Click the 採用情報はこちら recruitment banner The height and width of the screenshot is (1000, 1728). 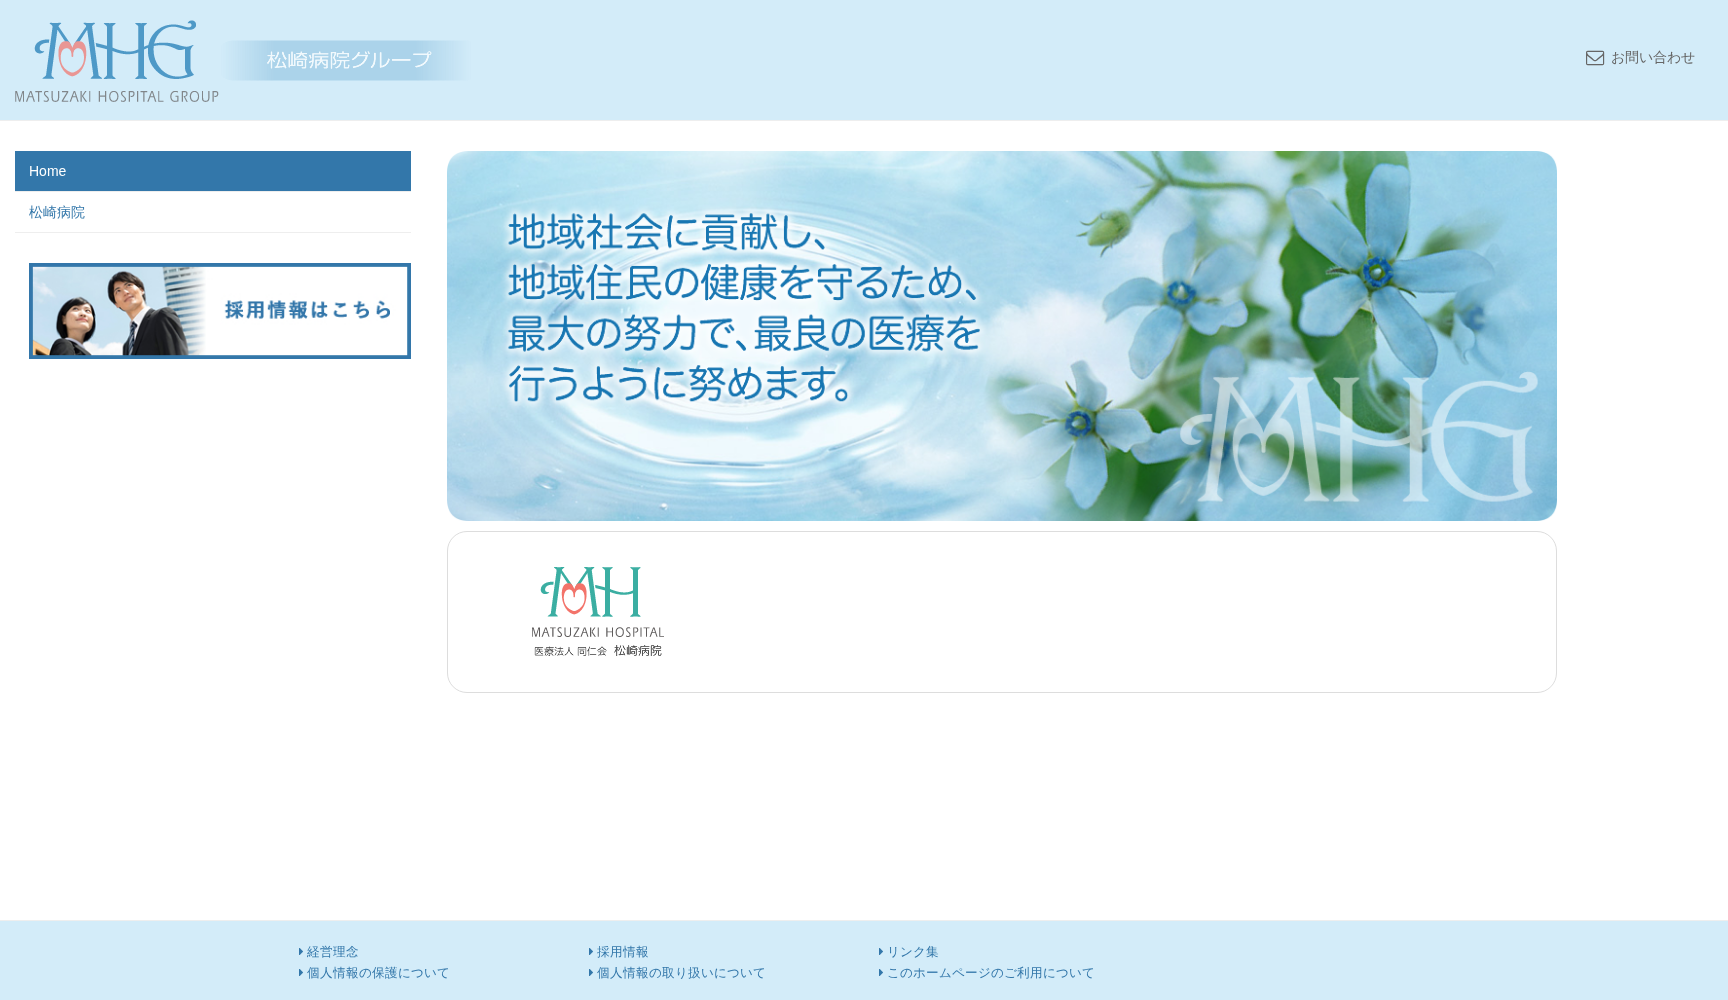(220, 311)
